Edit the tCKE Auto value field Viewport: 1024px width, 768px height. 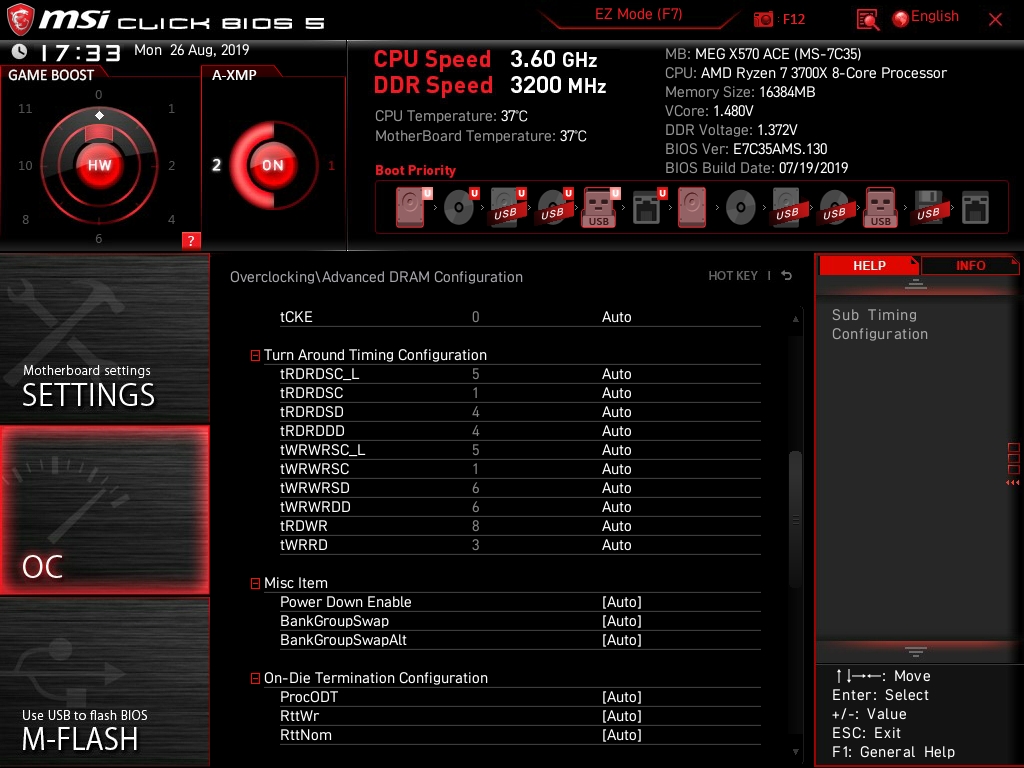616,317
